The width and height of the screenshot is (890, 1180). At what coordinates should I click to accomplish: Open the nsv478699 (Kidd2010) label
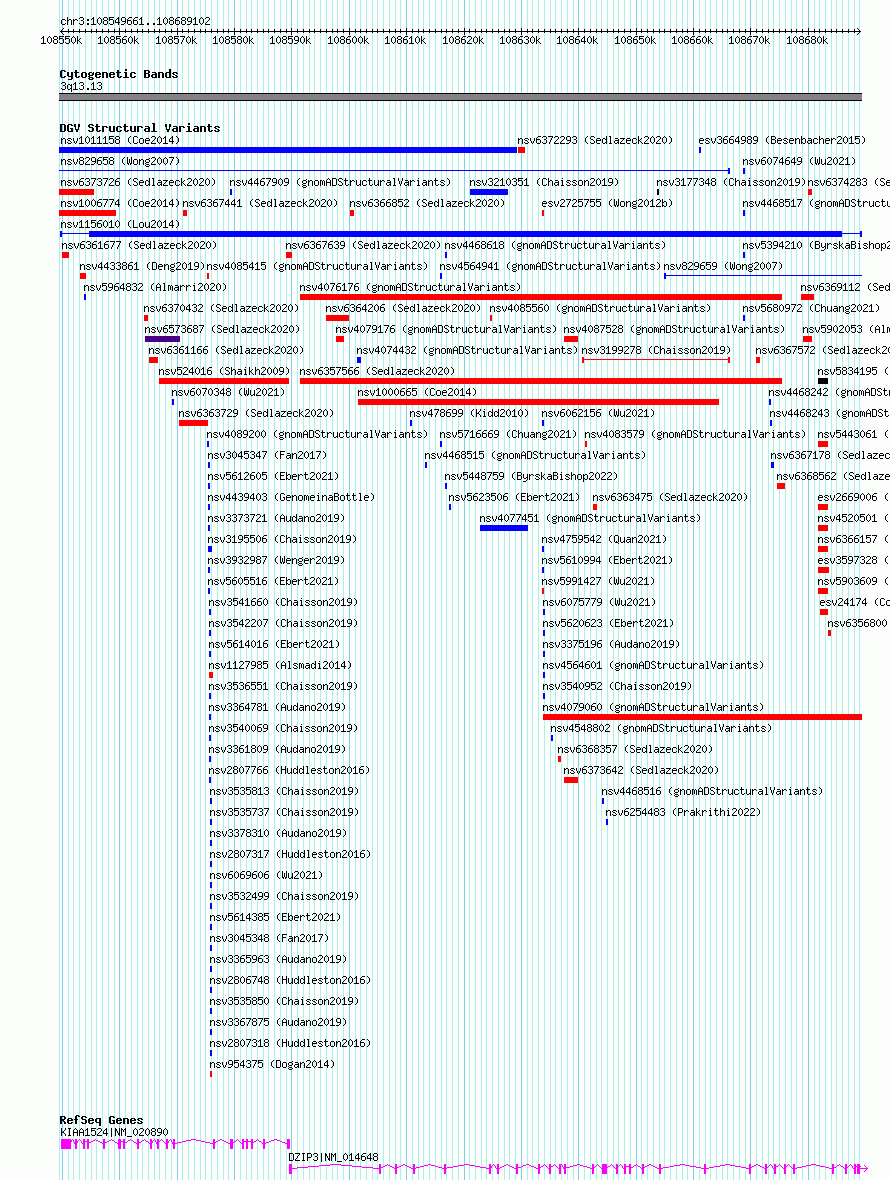(469, 415)
